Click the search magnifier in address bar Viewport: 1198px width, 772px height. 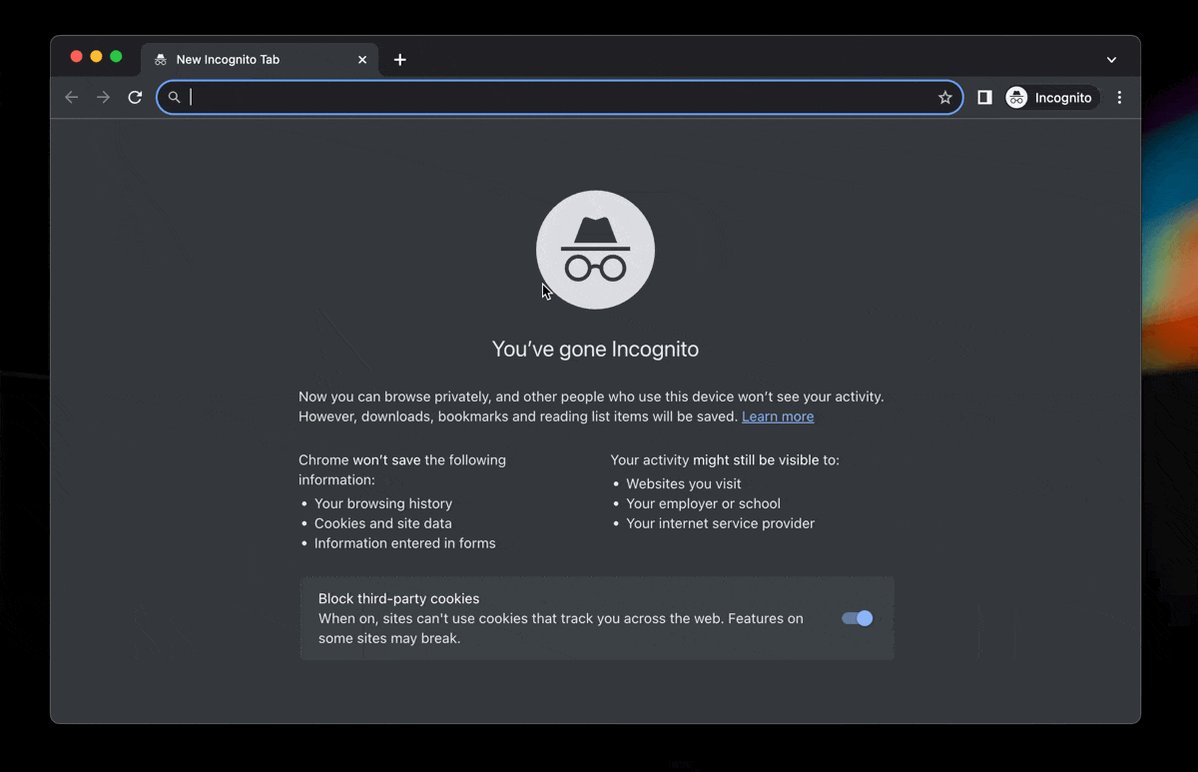coord(174,97)
